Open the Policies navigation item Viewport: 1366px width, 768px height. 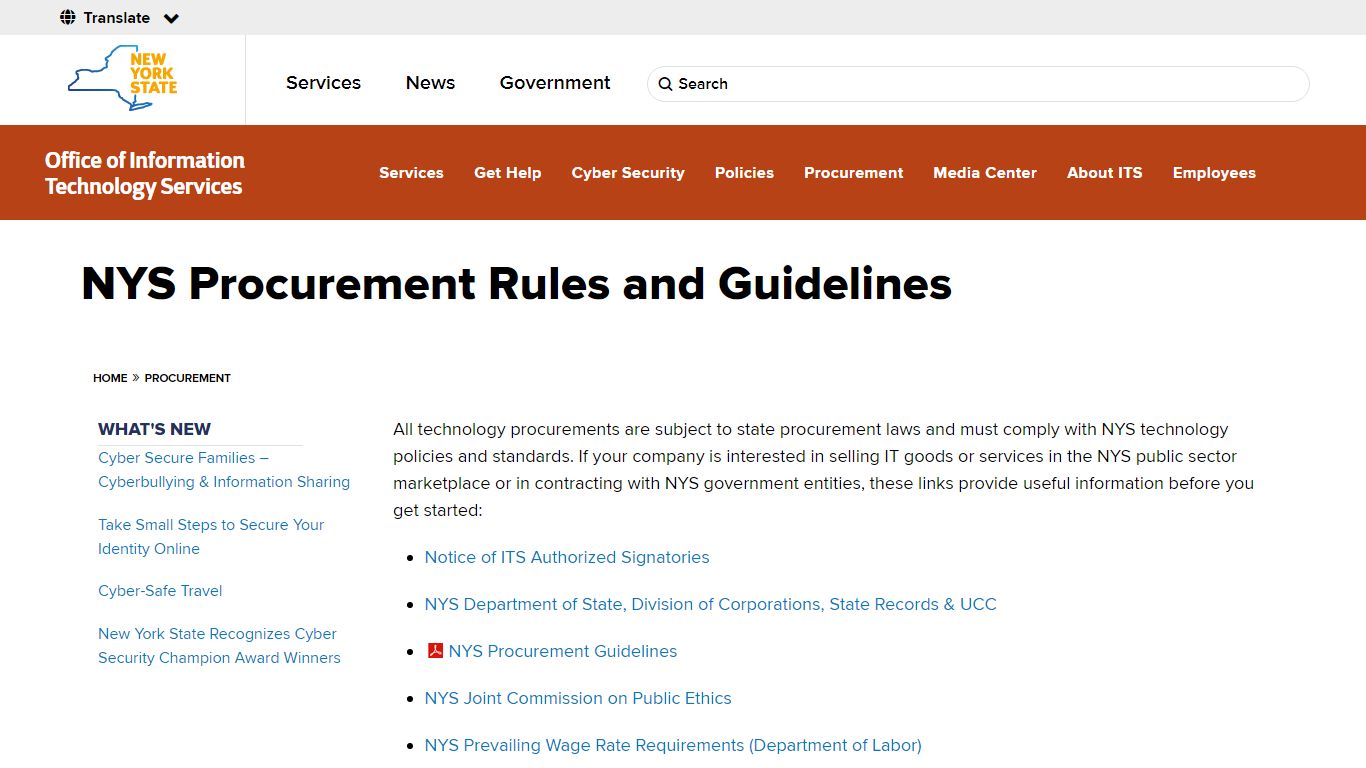point(744,173)
